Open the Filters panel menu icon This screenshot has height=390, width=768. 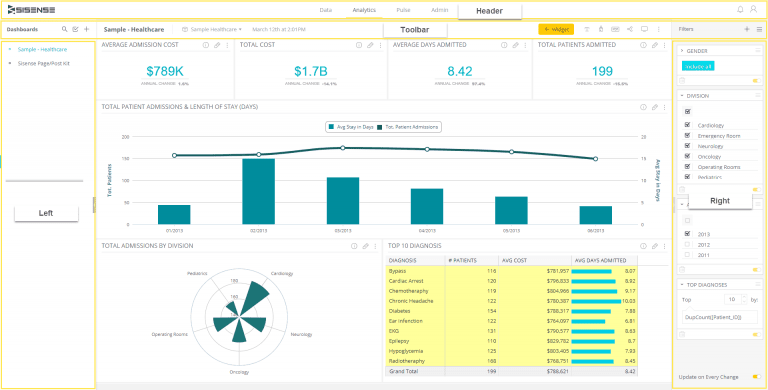click(759, 29)
